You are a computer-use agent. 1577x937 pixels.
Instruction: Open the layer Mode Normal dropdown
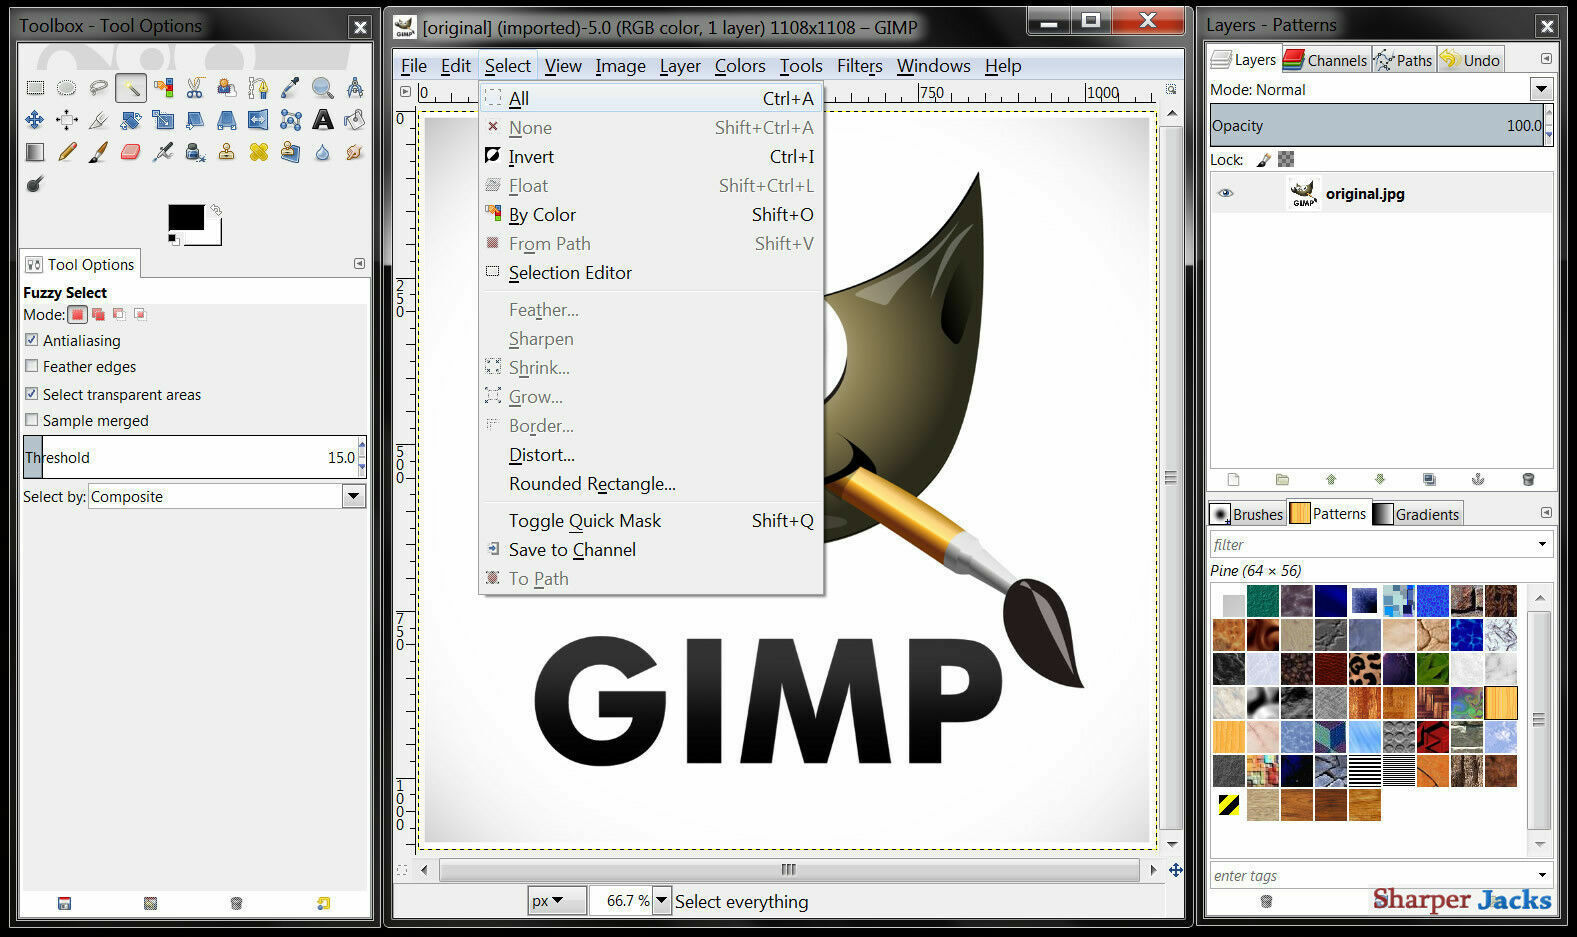1541,89
